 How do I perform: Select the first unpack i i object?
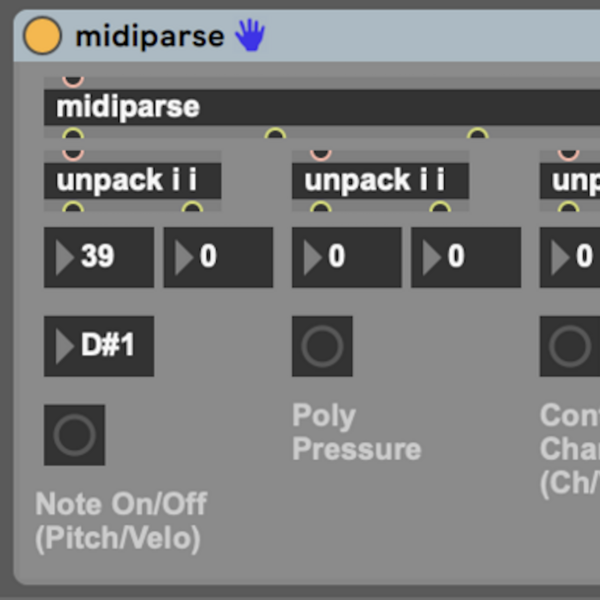click(x=132, y=181)
